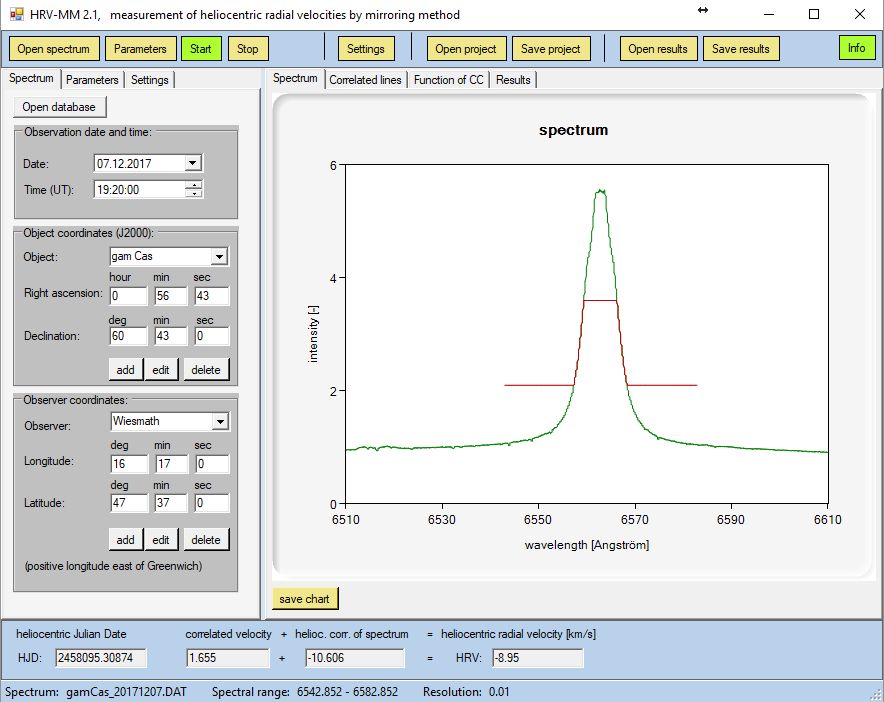The image size is (884, 702).
Task: Click the Right ascension hour field
Action: tap(129, 296)
